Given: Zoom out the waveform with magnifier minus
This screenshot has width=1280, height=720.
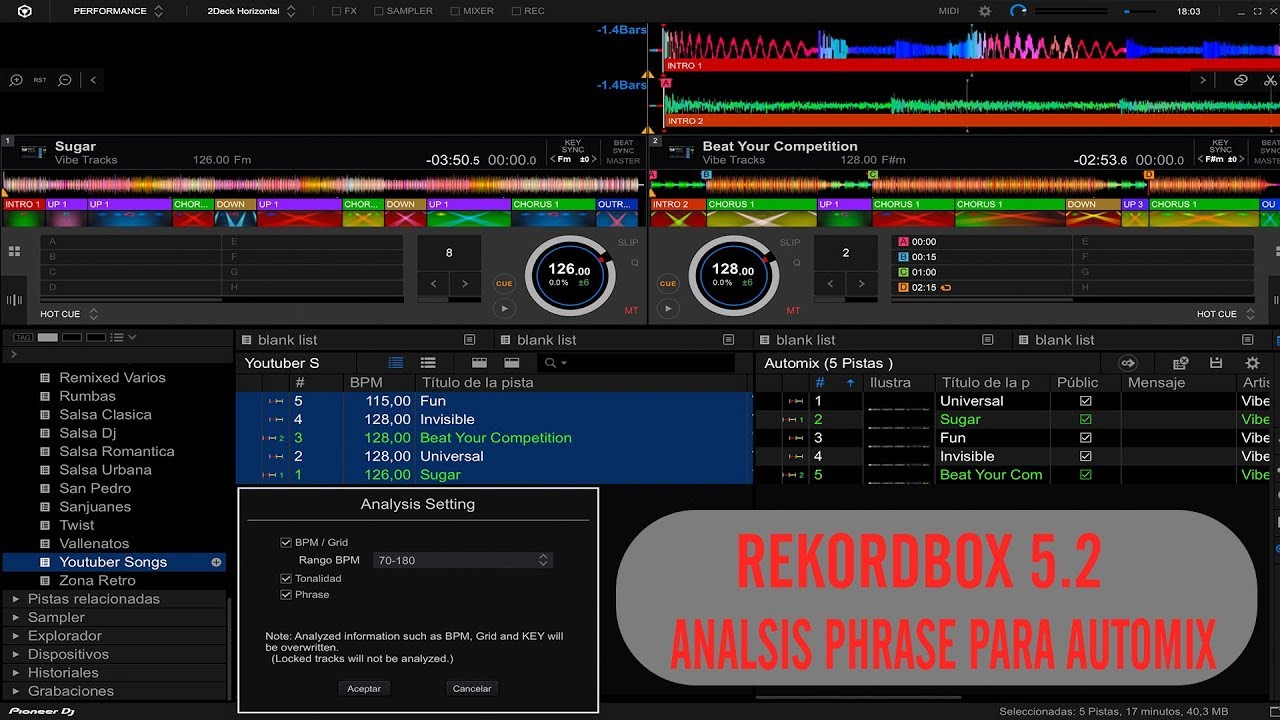Looking at the screenshot, I should 65,80.
